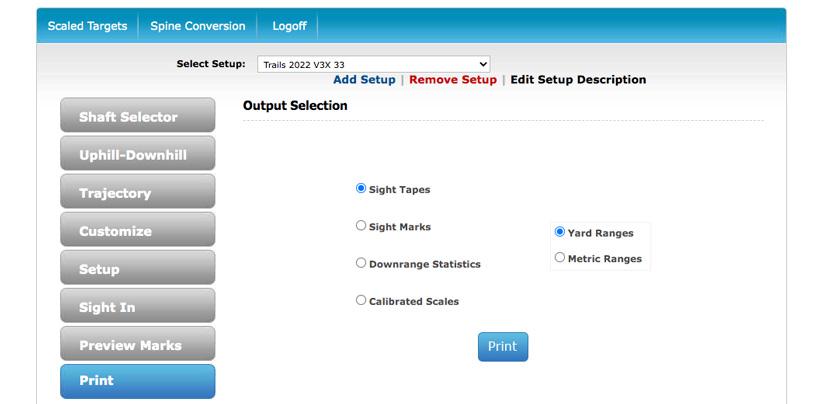
Task: Navigate to the Trajectory section
Action: 137,192
